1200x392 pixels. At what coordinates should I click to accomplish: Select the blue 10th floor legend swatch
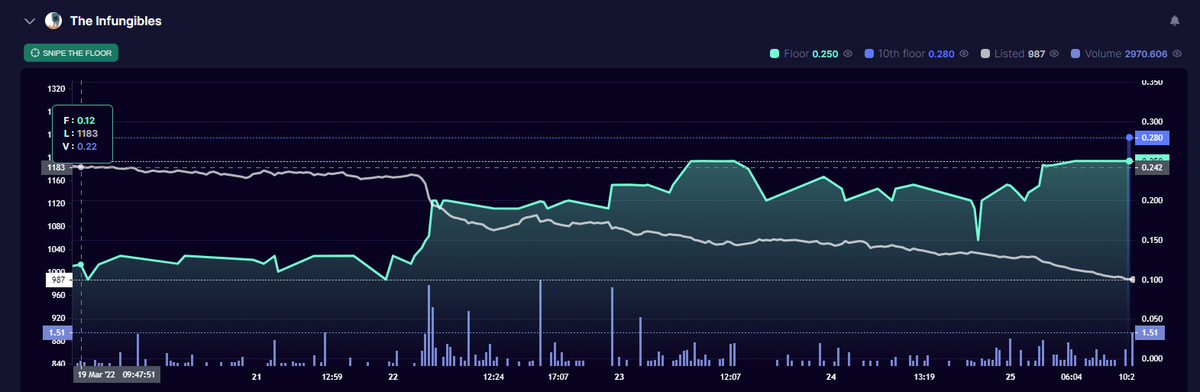(869, 53)
